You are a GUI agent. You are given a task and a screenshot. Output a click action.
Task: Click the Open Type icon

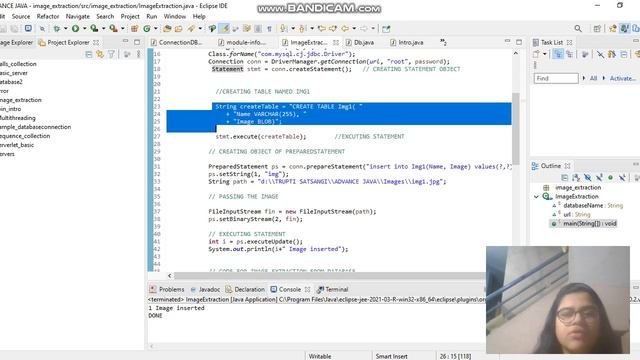click(167, 28)
